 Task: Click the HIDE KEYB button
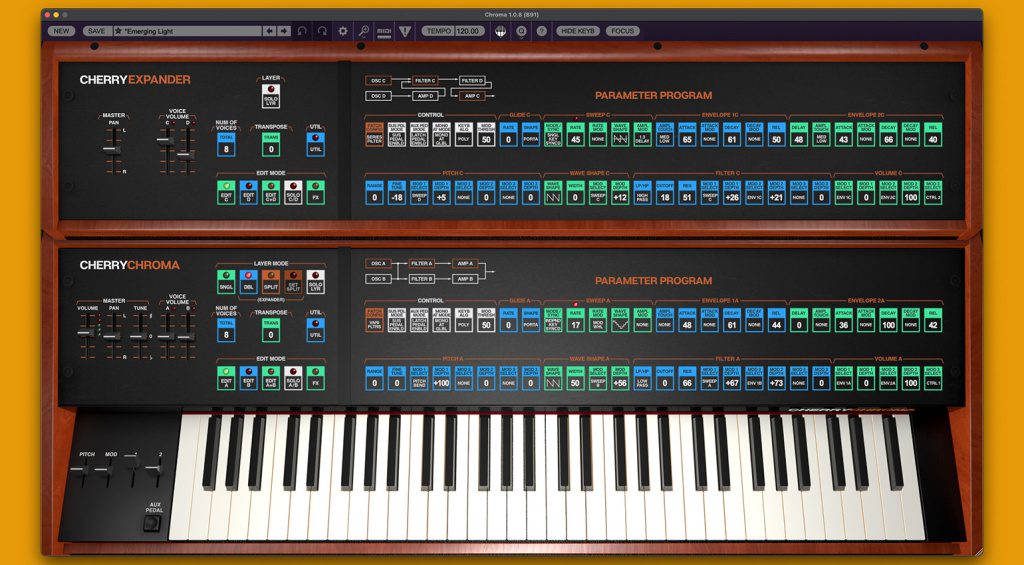point(578,31)
